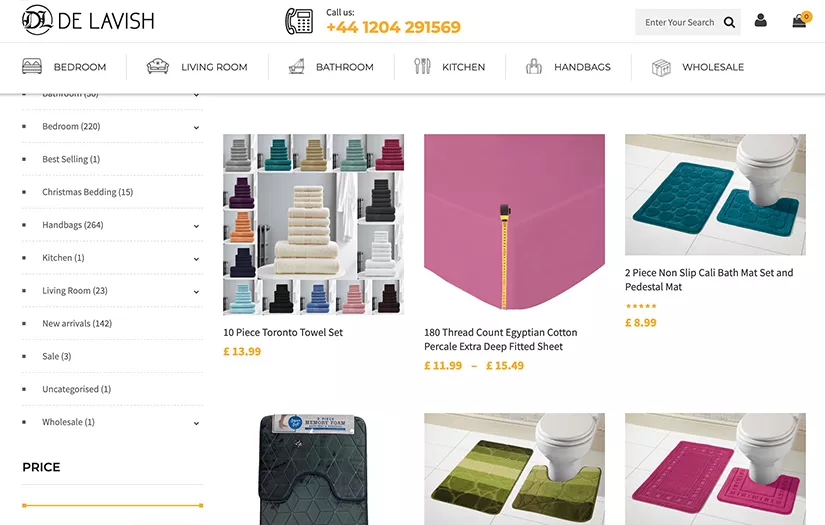Image resolution: width=825 pixels, height=525 pixels.
Task: Type in the Enter Your Search field
Action: click(678, 22)
